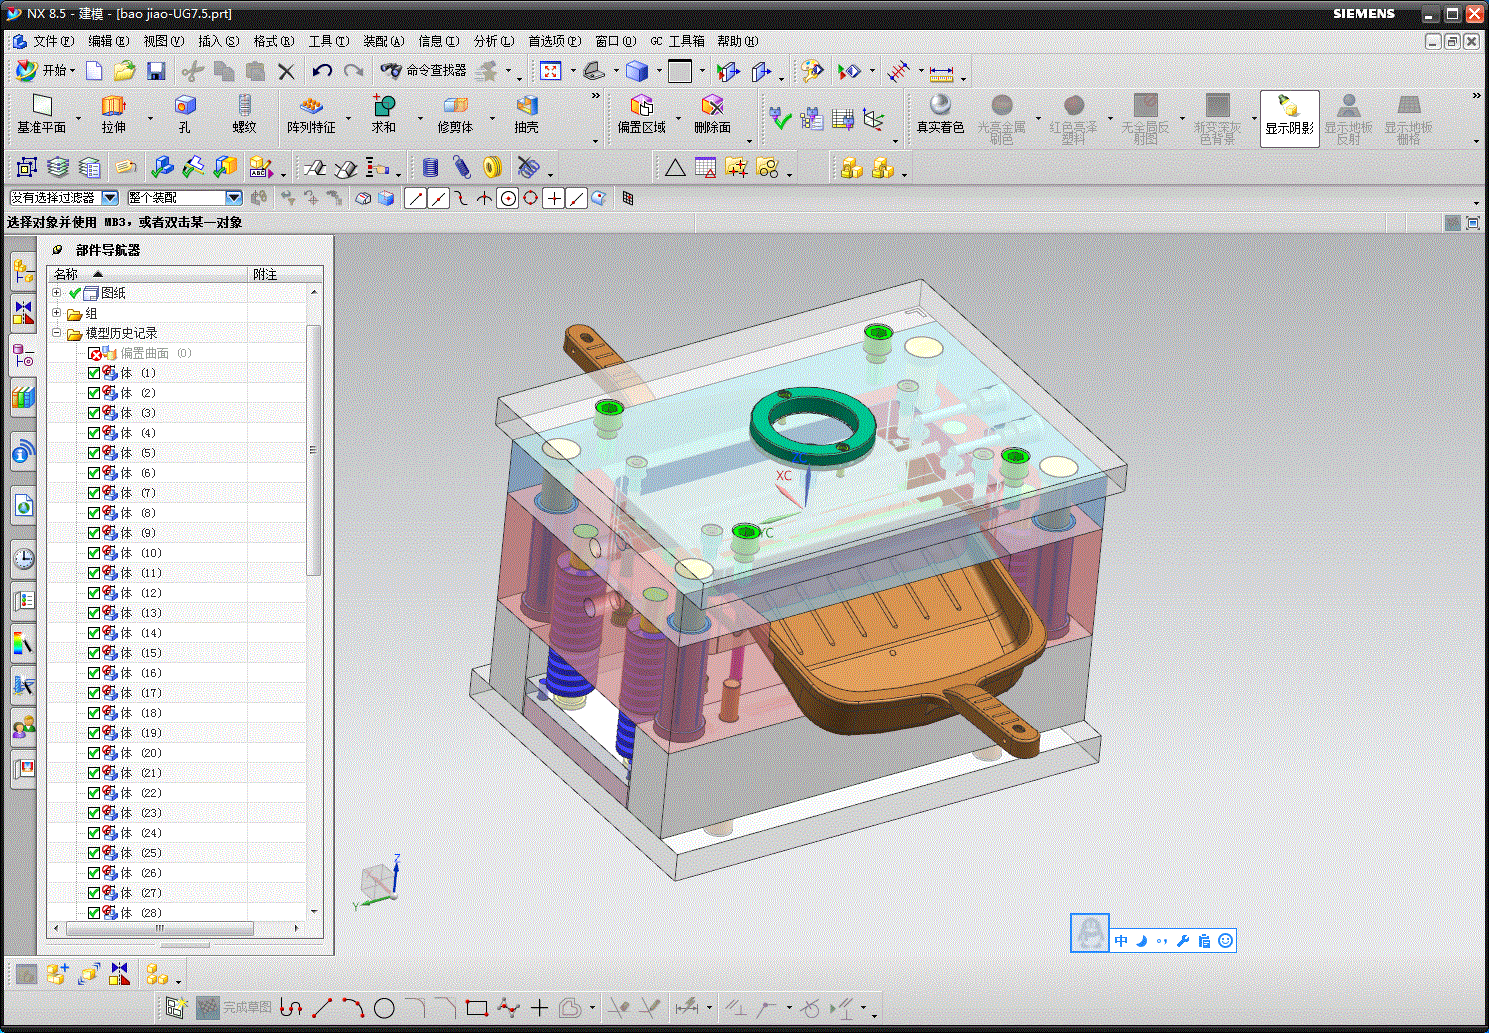Delete using the X icon in toolbar

(286, 71)
